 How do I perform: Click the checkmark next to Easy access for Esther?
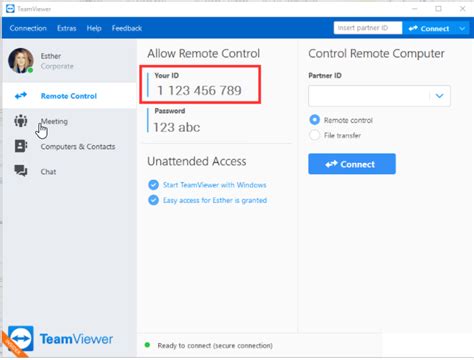153,200
